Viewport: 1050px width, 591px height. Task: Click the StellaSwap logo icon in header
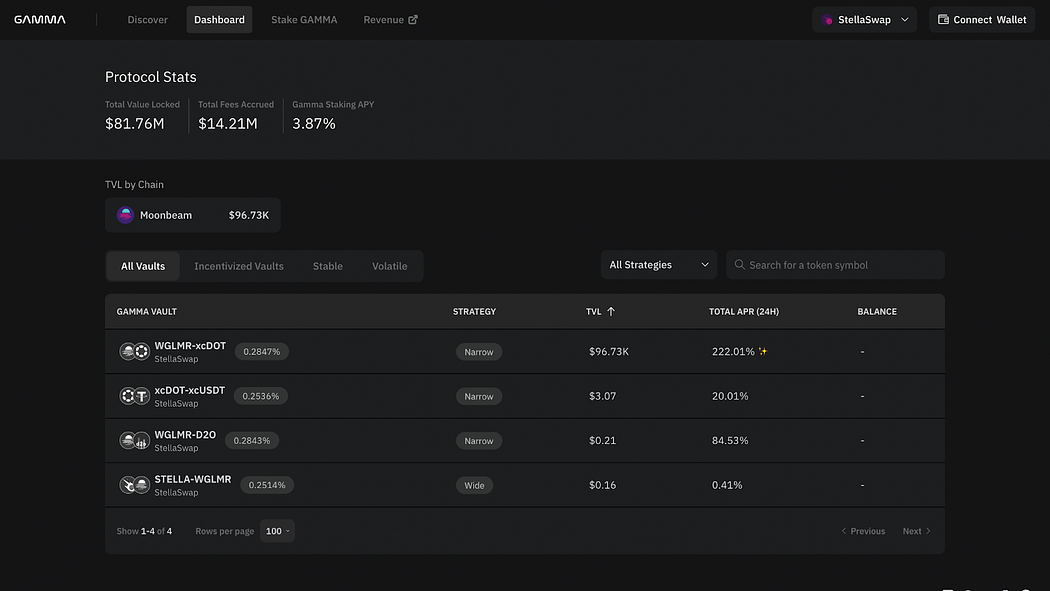(827, 20)
